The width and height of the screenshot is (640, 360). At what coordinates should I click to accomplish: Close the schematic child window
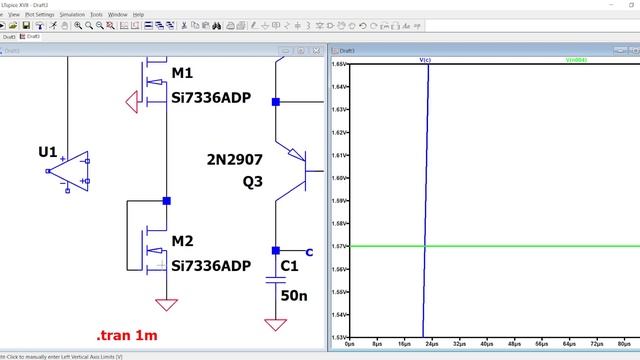(x=316, y=51)
